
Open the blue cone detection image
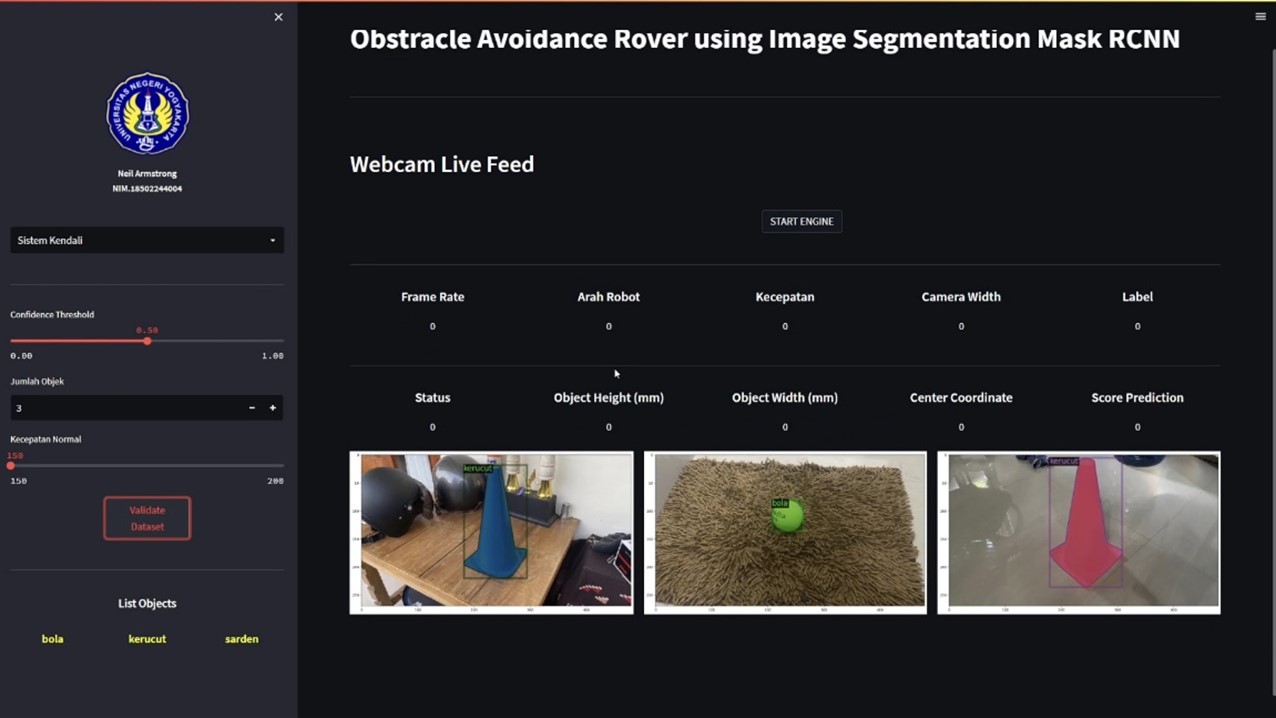491,533
